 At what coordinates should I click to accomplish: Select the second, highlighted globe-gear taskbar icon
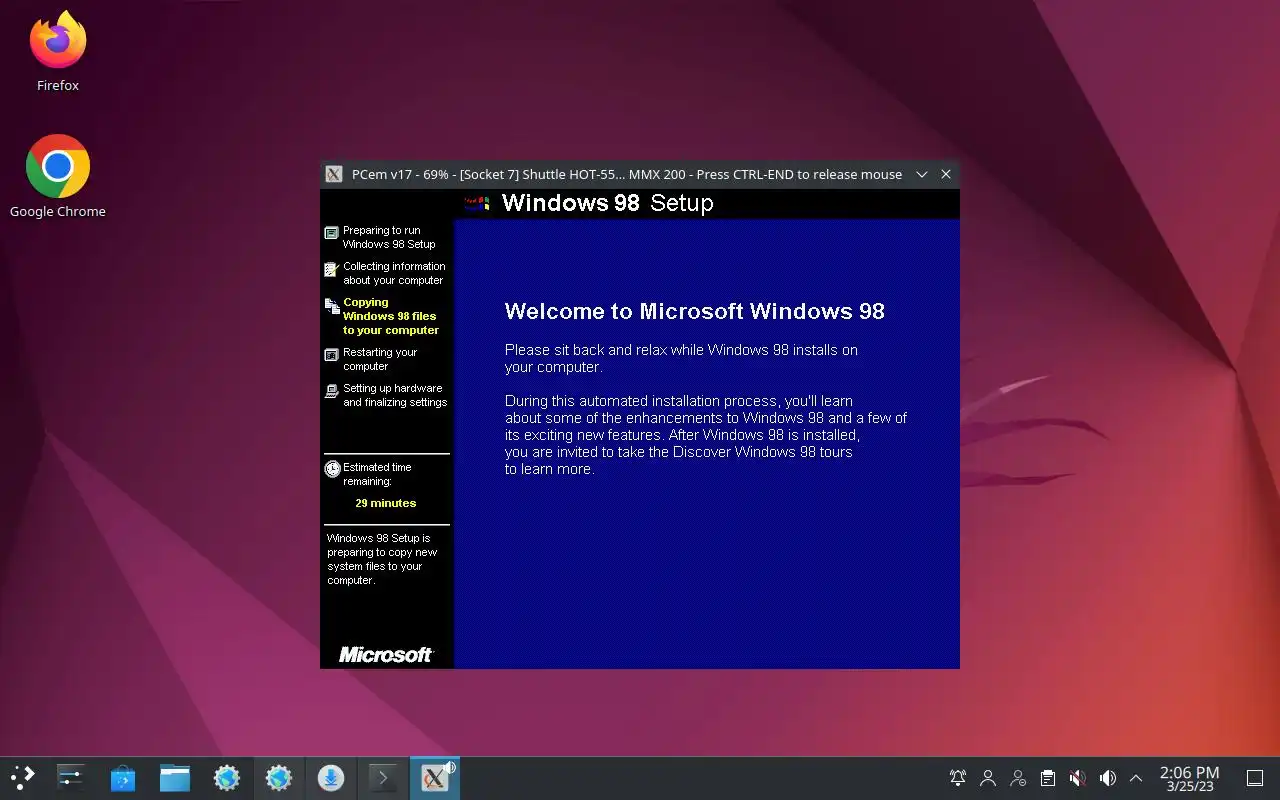click(279, 778)
